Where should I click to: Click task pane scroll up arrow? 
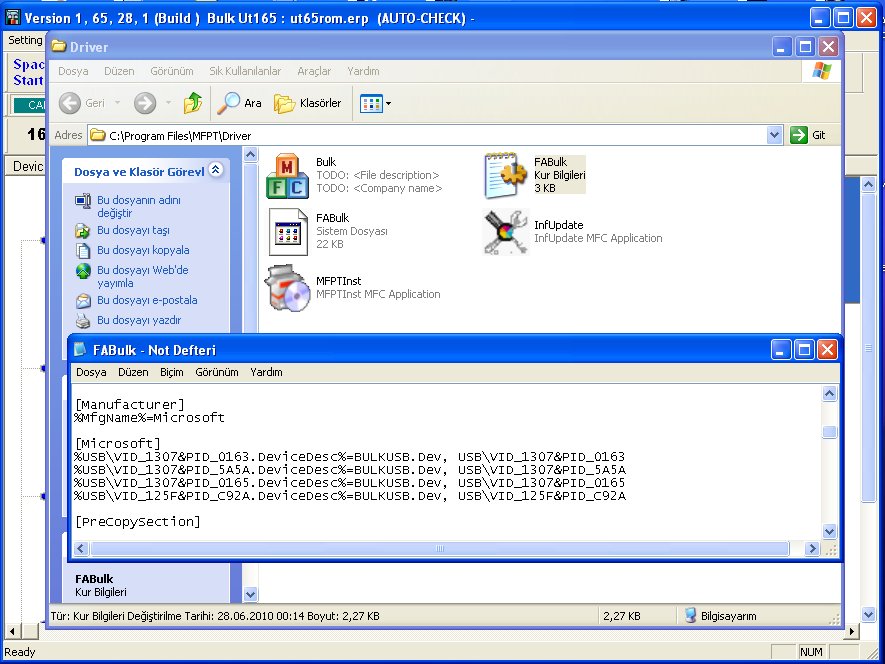250,154
